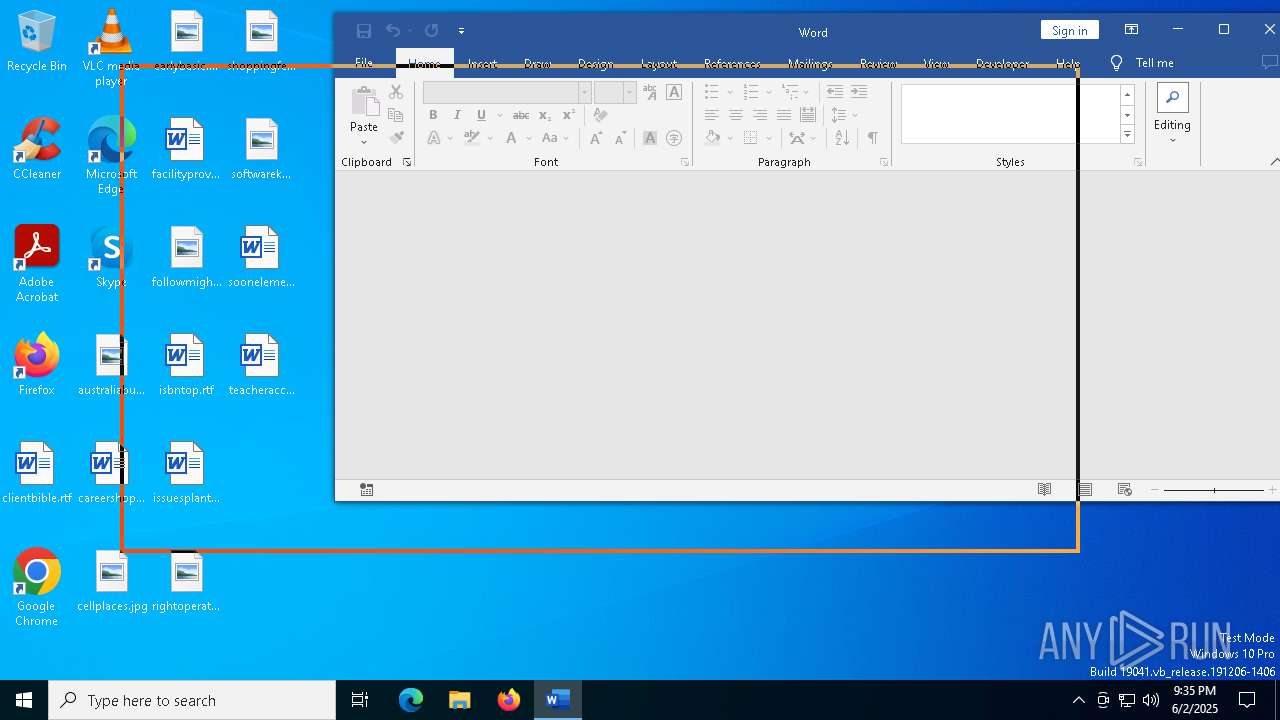This screenshot has height=720, width=1280.
Task: Click the Distributed alignment icon
Action: 808,115
